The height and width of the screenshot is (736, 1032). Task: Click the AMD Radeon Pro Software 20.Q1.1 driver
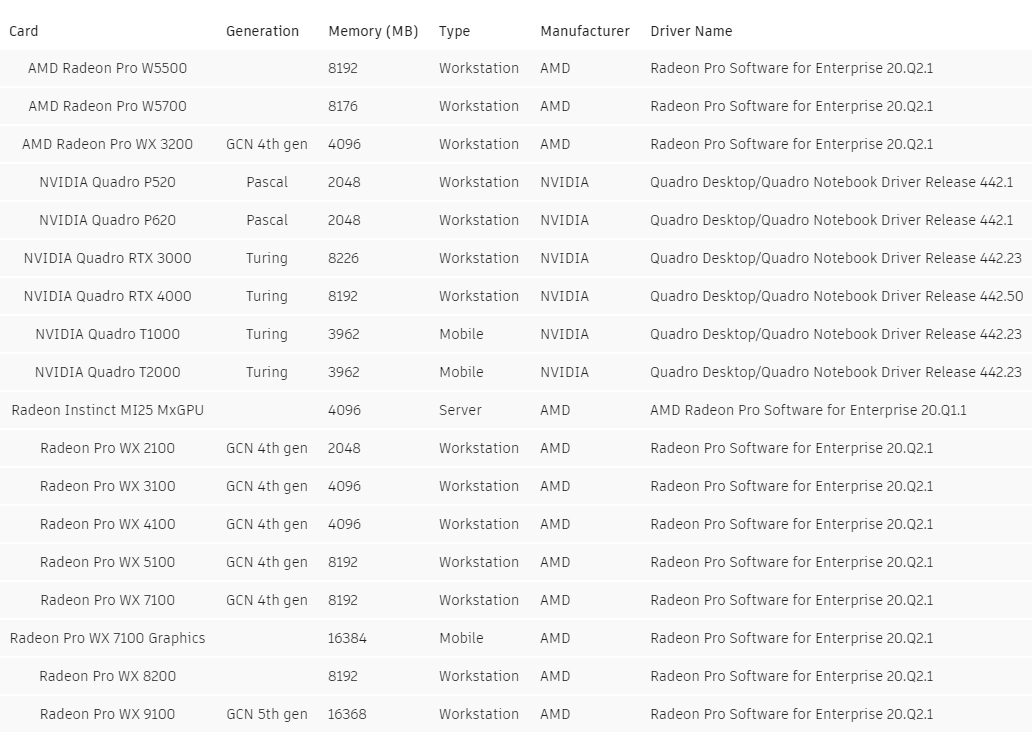tap(808, 410)
